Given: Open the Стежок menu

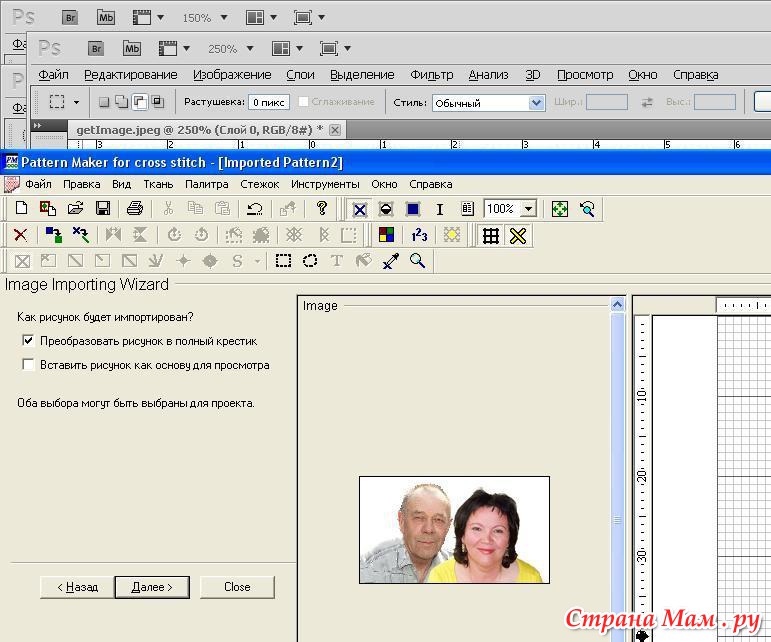Looking at the screenshot, I should pyautogui.click(x=260, y=184).
